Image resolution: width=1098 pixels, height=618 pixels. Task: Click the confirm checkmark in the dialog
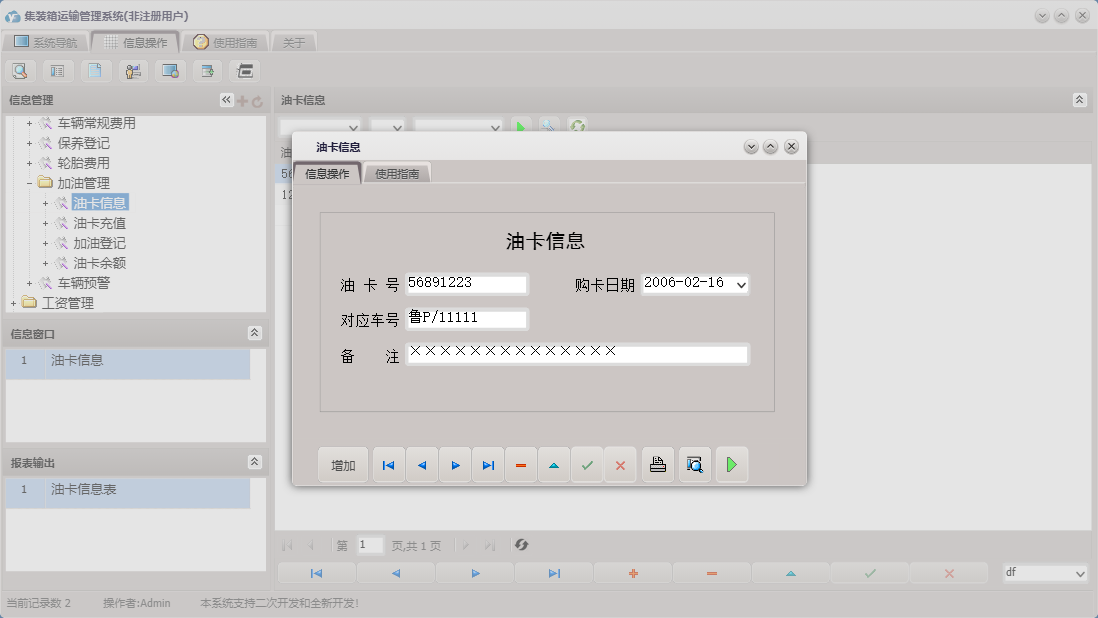pyautogui.click(x=587, y=464)
